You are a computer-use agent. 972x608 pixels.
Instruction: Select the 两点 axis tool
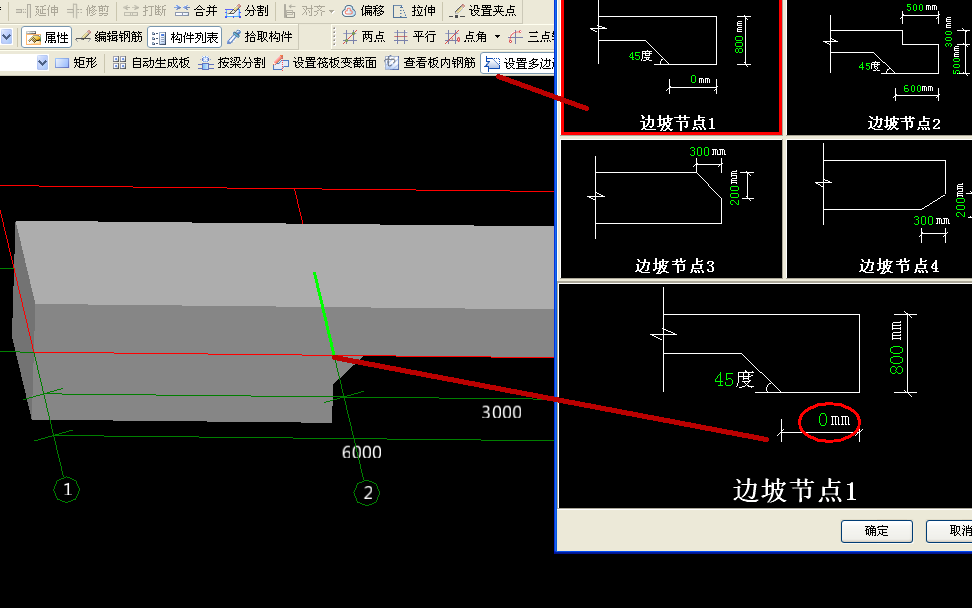click(364, 37)
